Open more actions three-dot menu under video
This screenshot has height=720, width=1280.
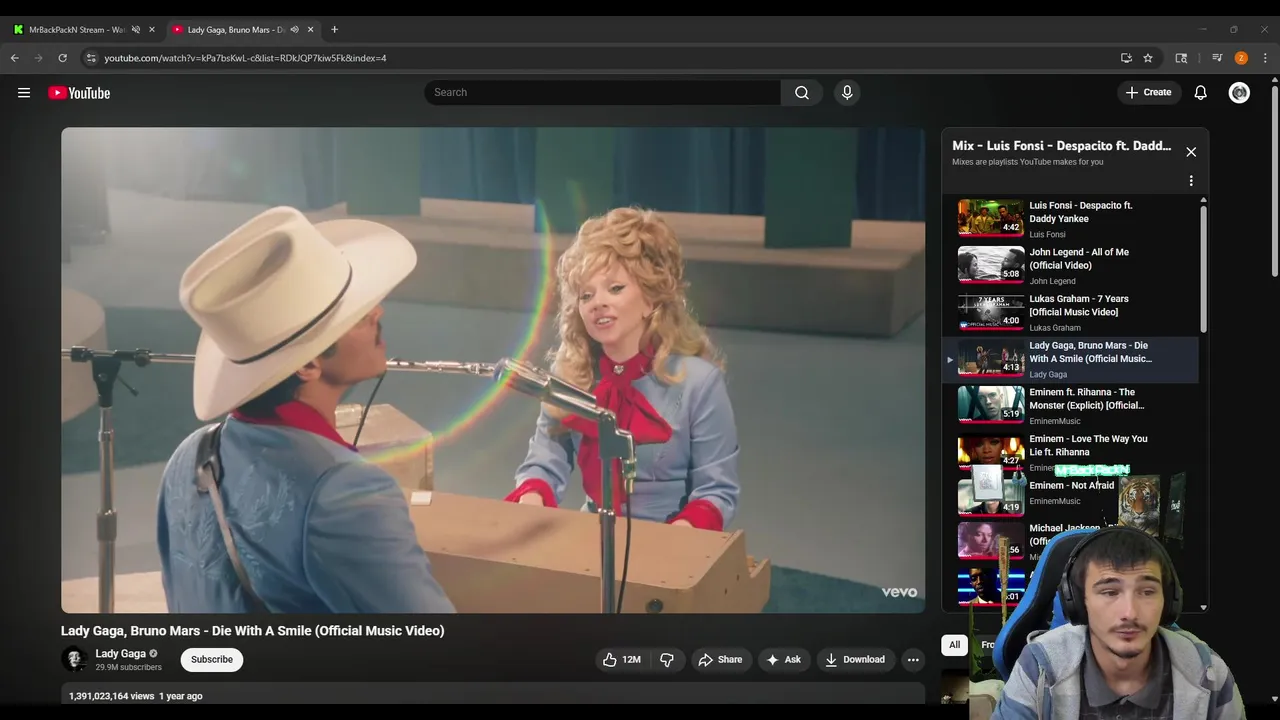coord(912,659)
